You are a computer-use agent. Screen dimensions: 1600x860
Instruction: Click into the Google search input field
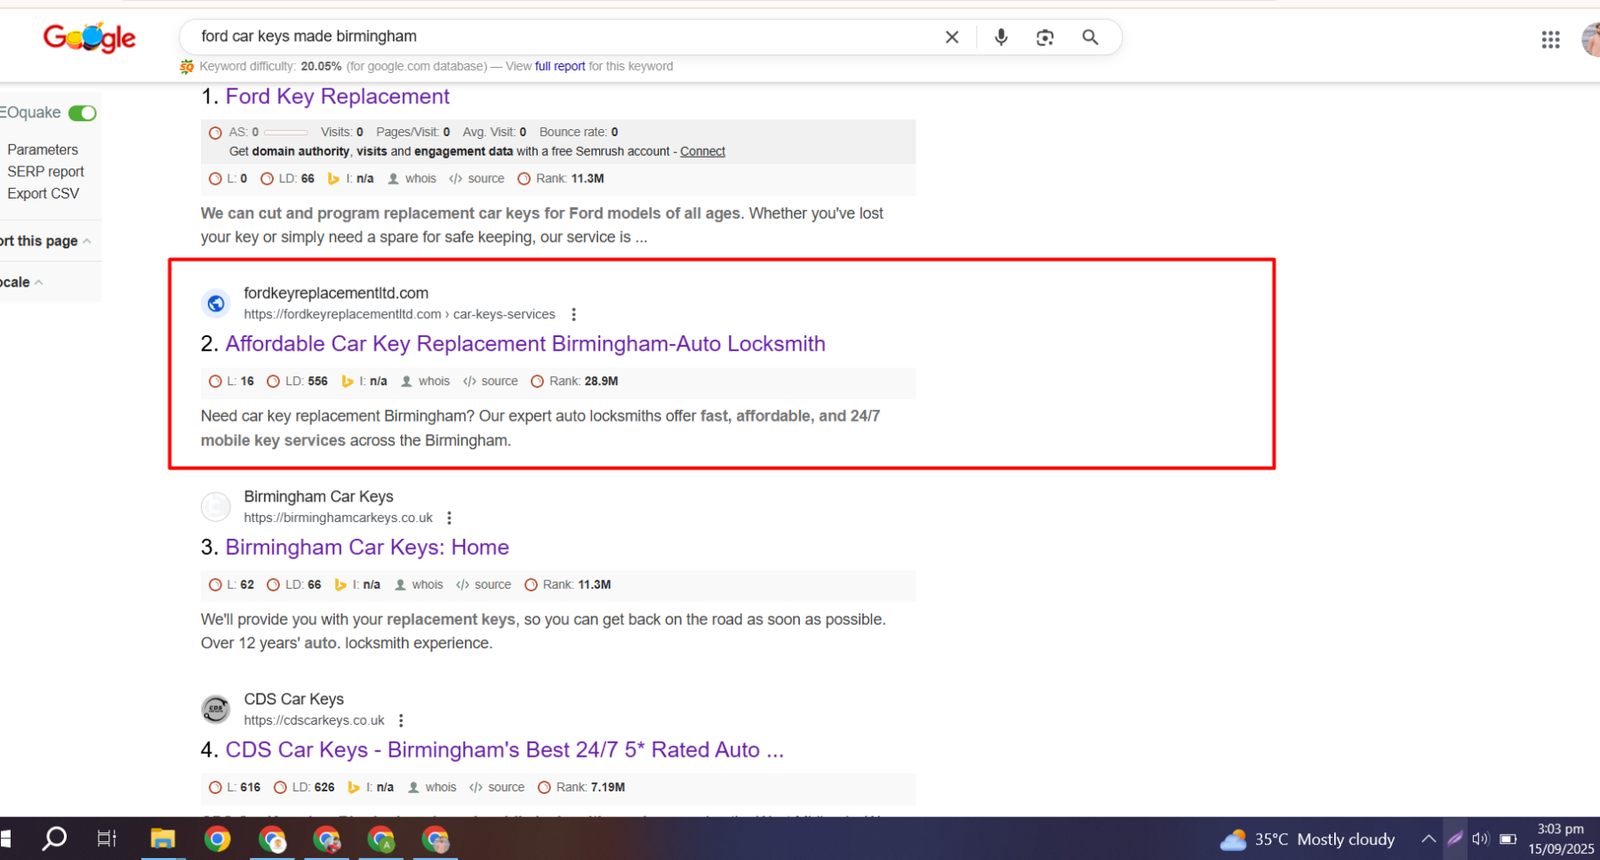[560, 36]
